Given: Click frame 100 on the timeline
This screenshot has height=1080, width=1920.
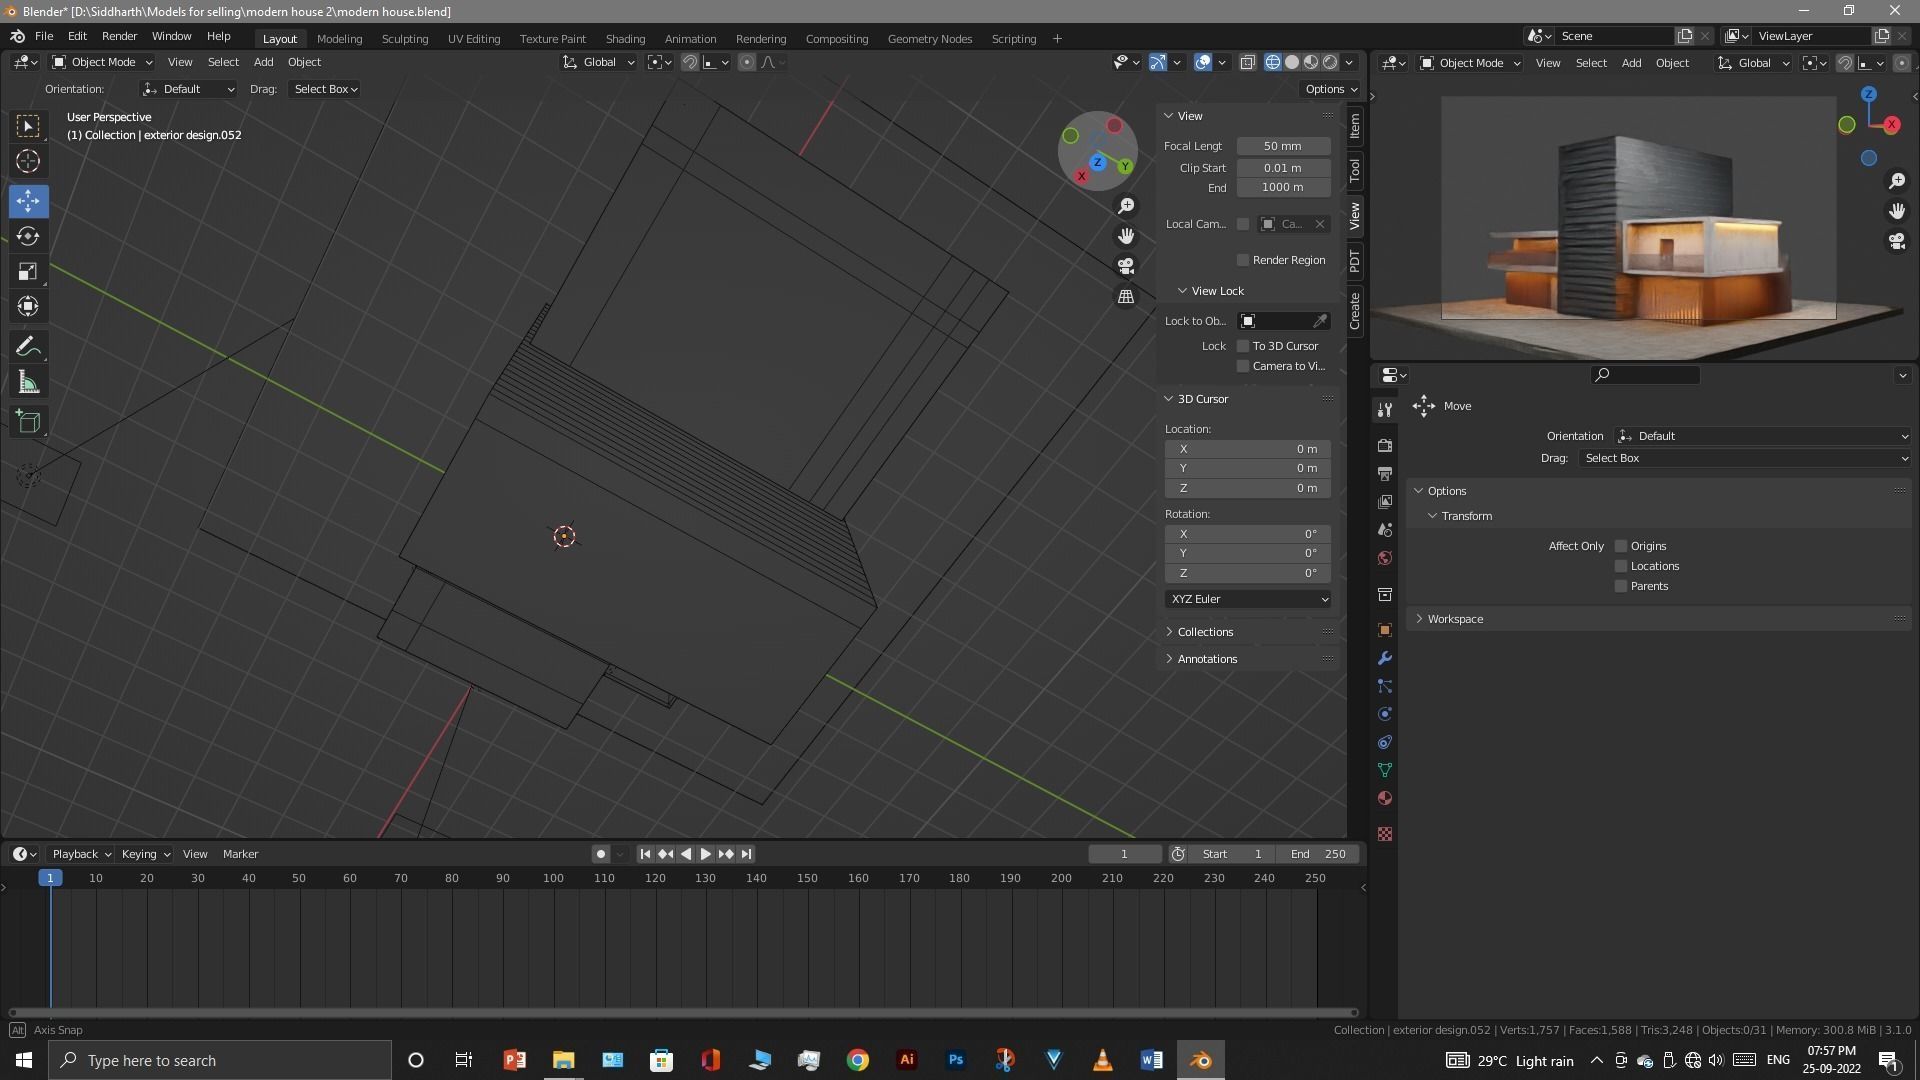Looking at the screenshot, I should pos(553,879).
